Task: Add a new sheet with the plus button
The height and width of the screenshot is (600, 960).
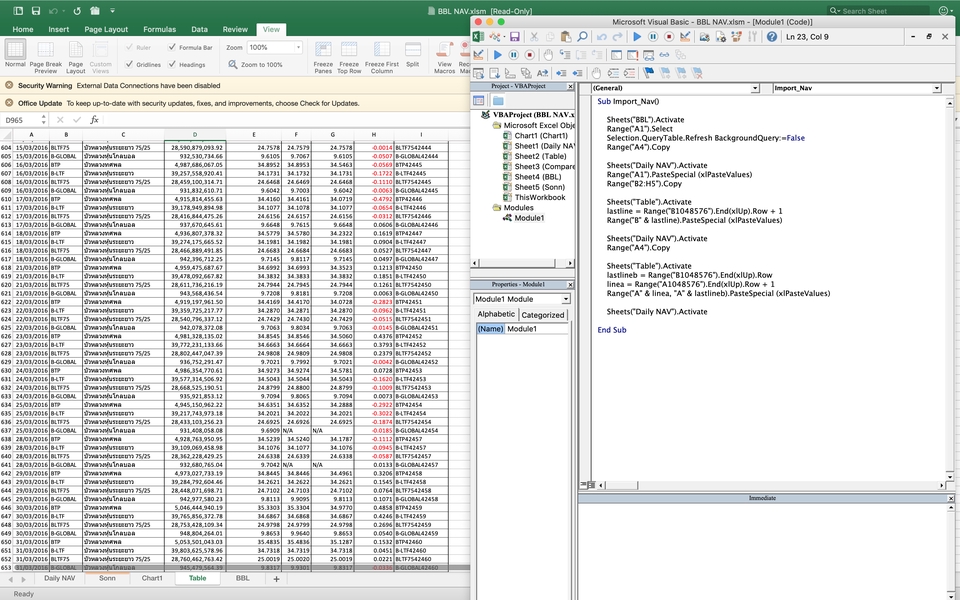Action: point(276,579)
